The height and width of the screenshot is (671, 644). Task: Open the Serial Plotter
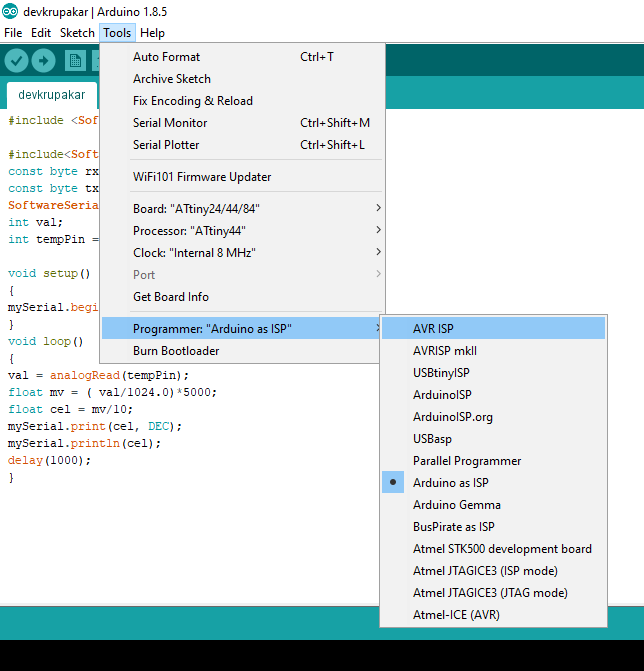click(242, 145)
